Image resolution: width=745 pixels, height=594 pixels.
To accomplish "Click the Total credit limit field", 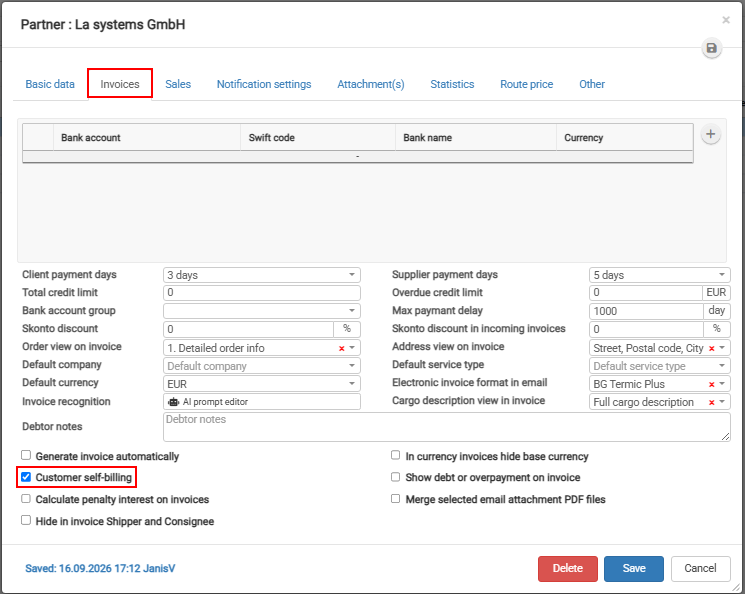I will click(x=262, y=293).
